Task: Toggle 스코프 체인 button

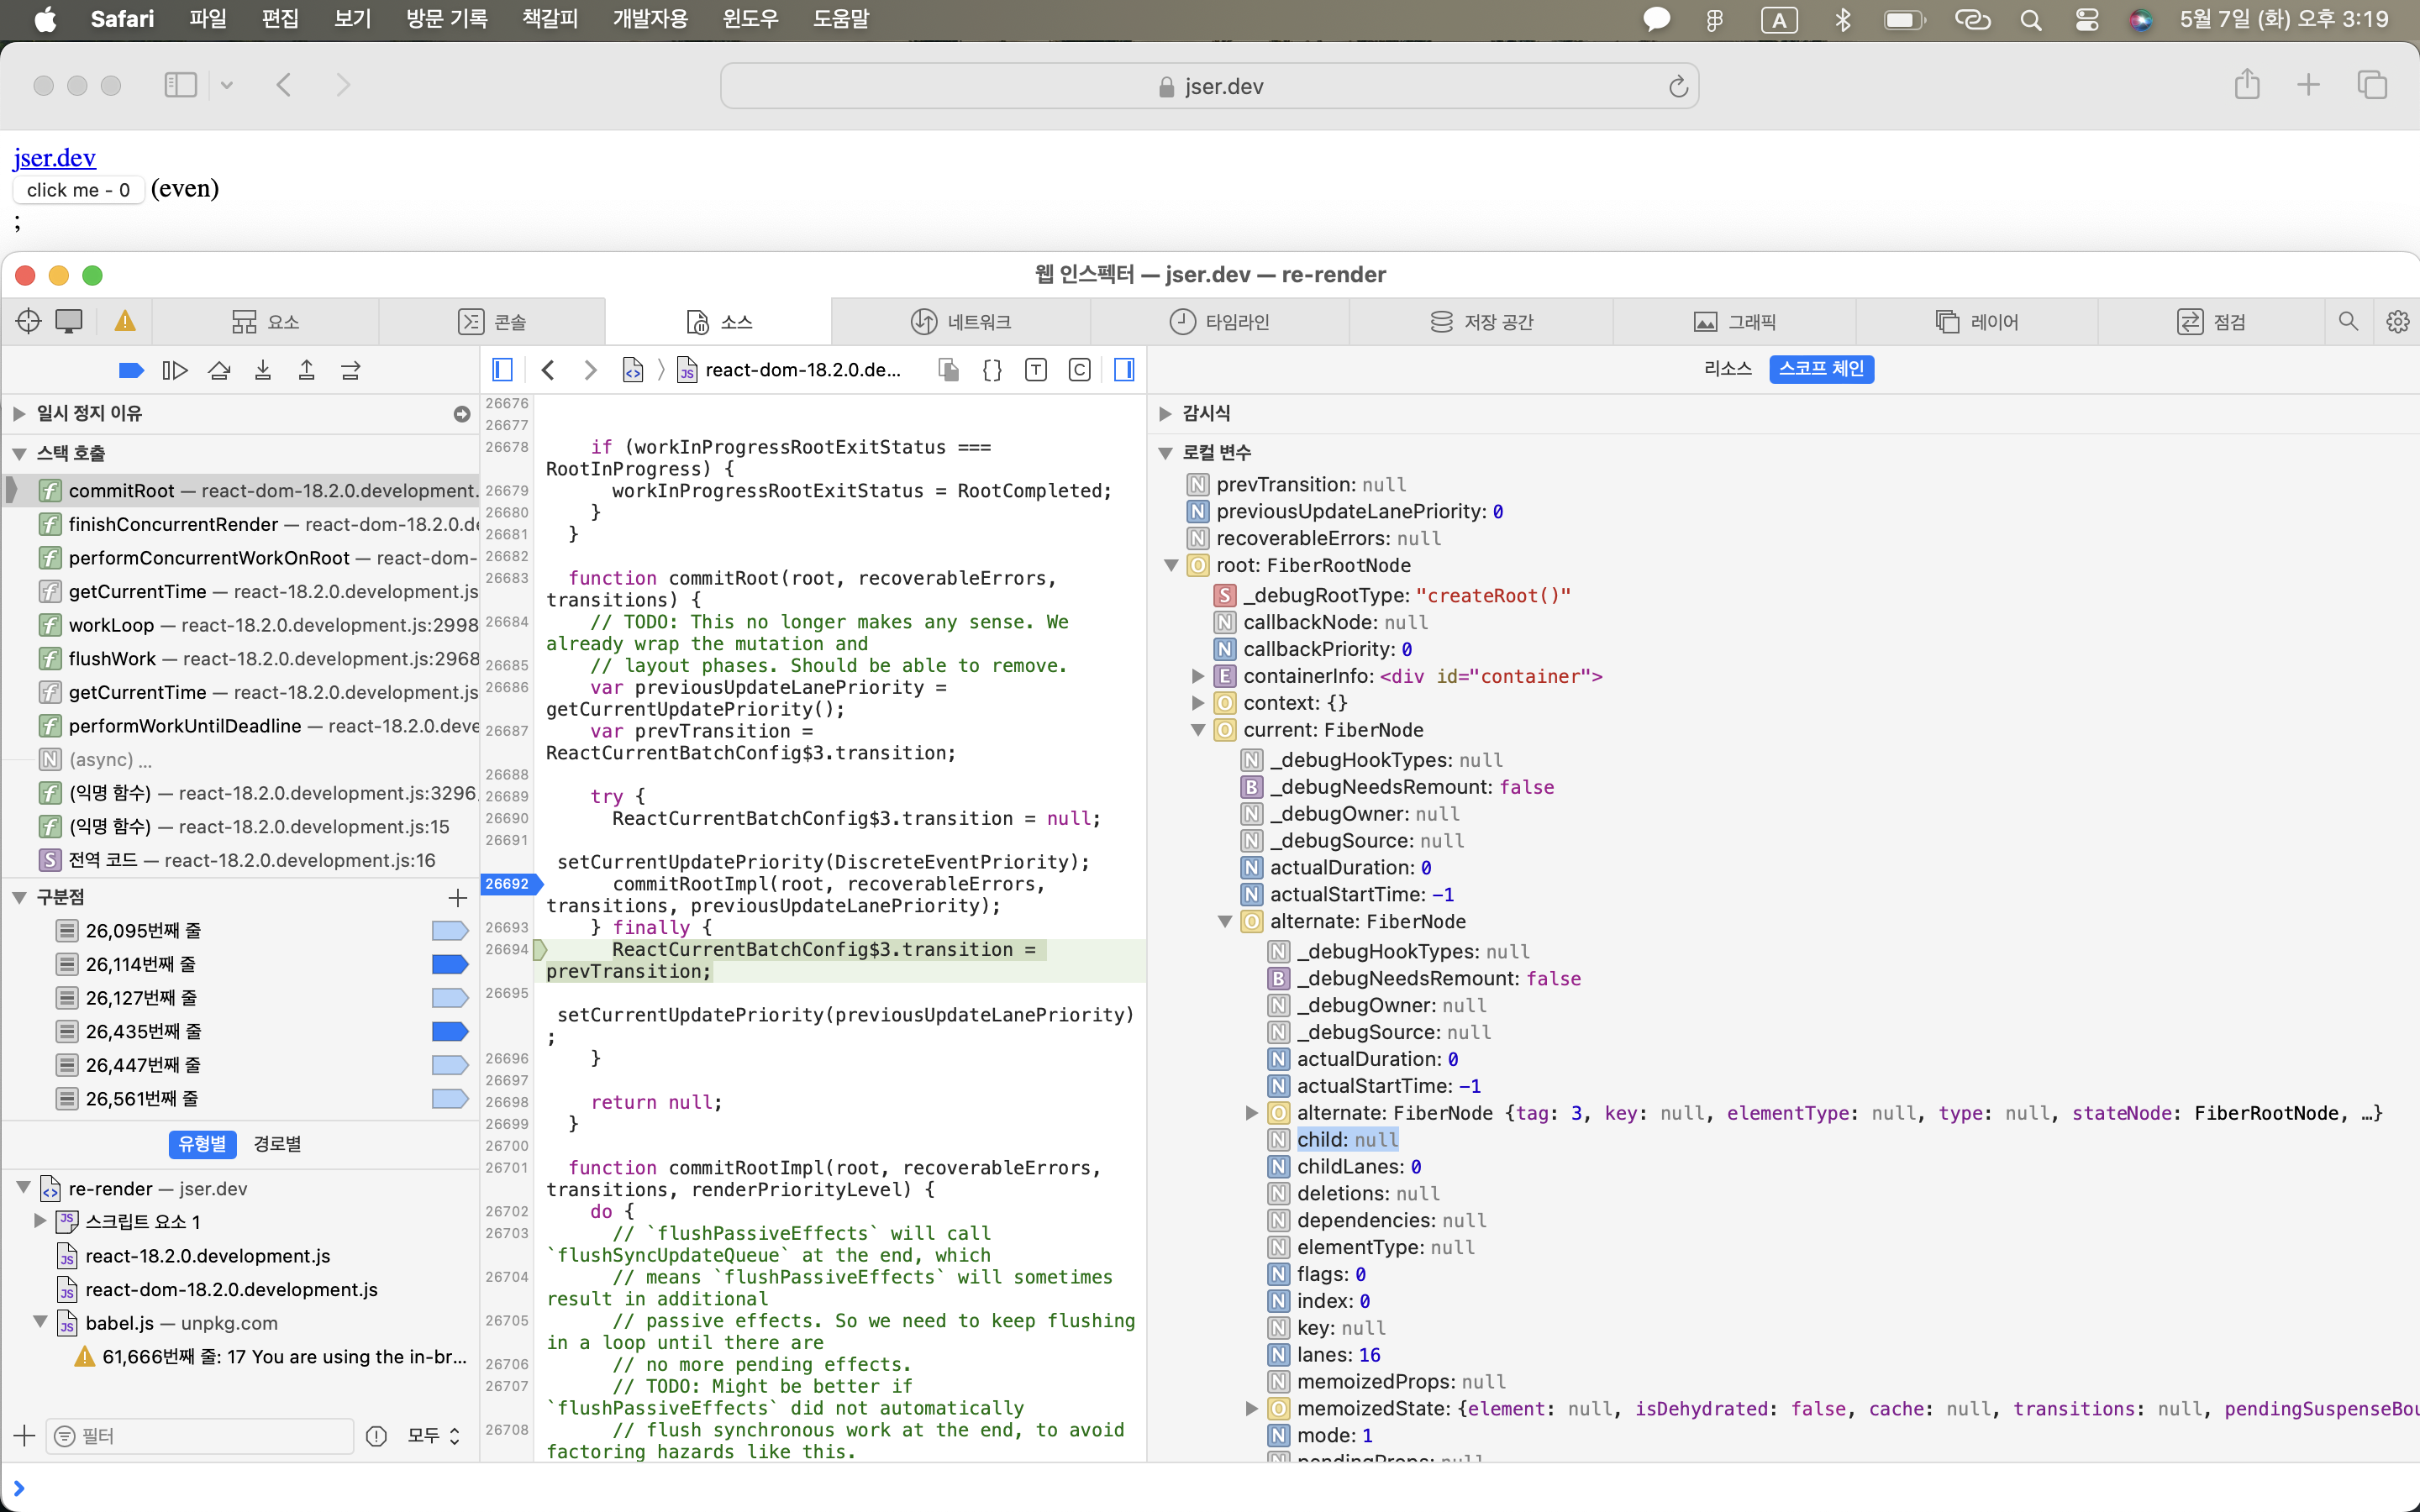Action: (1821, 368)
